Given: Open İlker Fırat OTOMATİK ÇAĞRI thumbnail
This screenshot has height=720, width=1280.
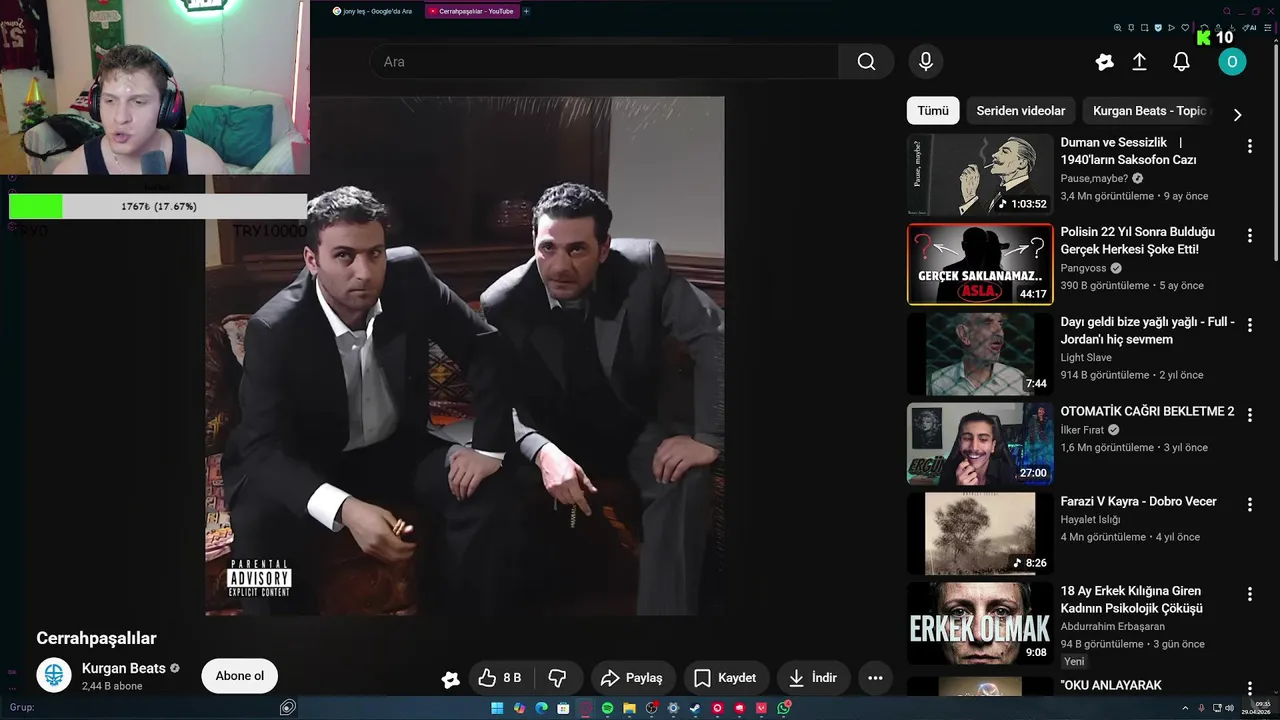Looking at the screenshot, I should tap(980, 444).
